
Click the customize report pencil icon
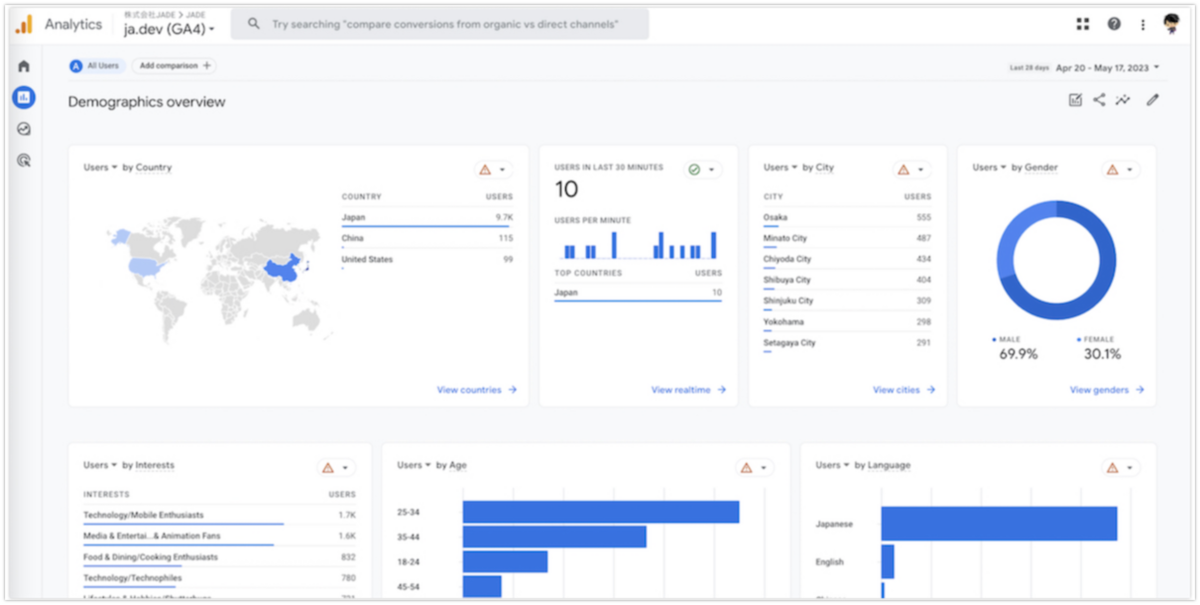(1153, 100)
